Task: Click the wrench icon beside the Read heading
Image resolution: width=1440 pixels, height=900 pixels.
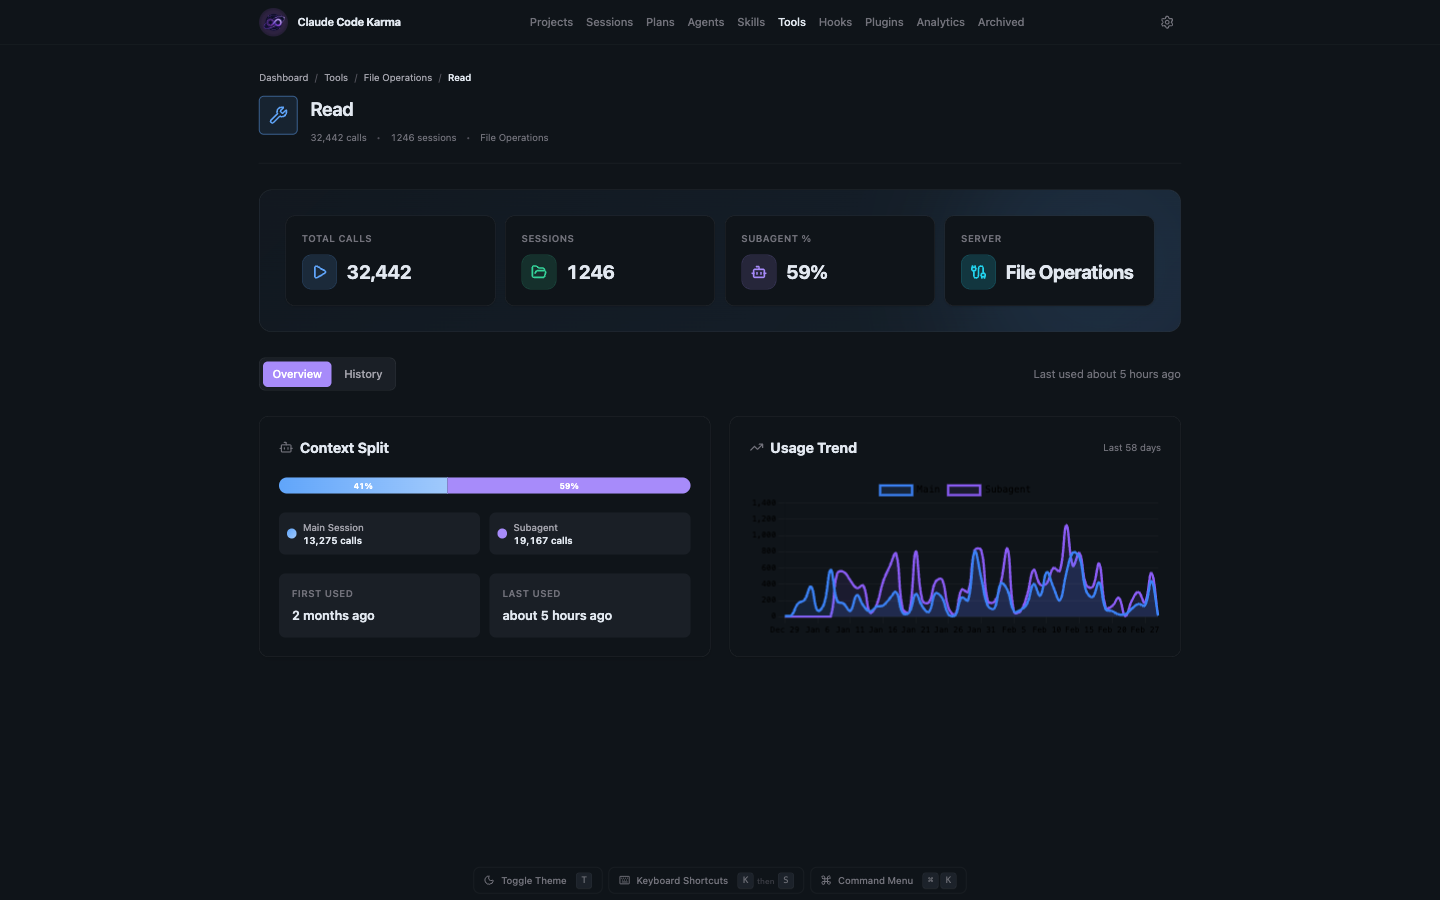Action: click(x=278, y=115)
